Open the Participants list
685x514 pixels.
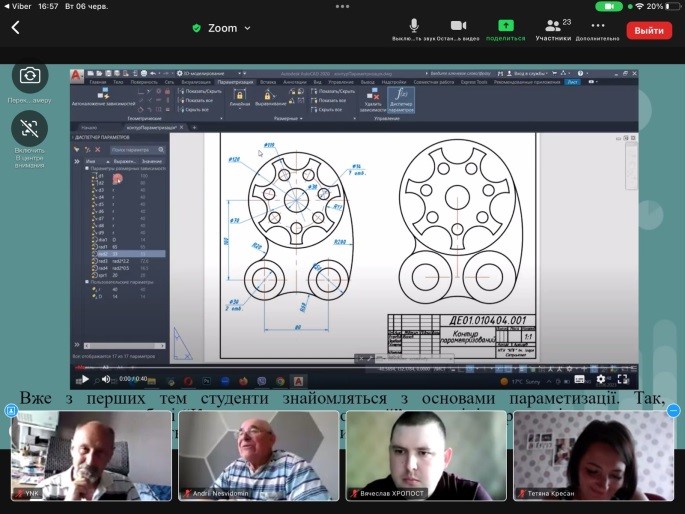tap(552, 26)
